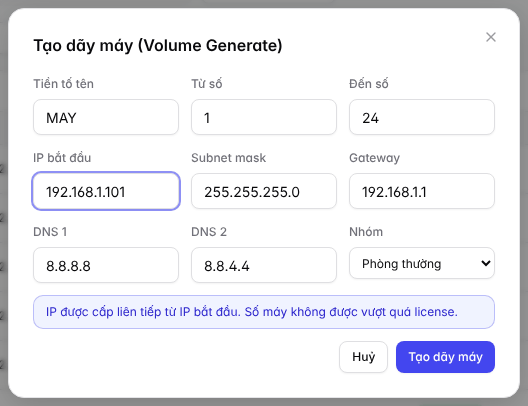Click the DNS 1 label

(50, 232)
